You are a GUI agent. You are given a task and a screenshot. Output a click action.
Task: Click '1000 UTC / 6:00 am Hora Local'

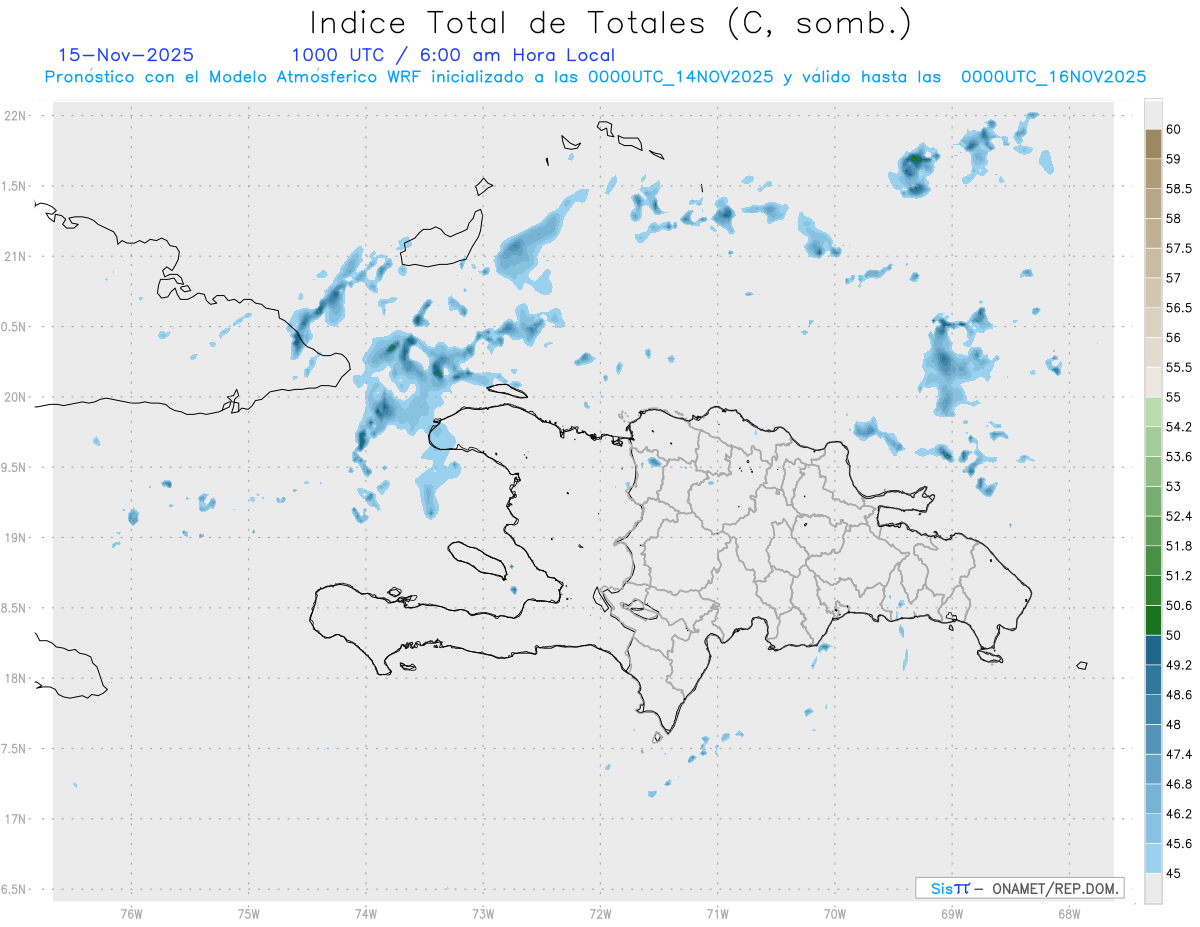453,56
